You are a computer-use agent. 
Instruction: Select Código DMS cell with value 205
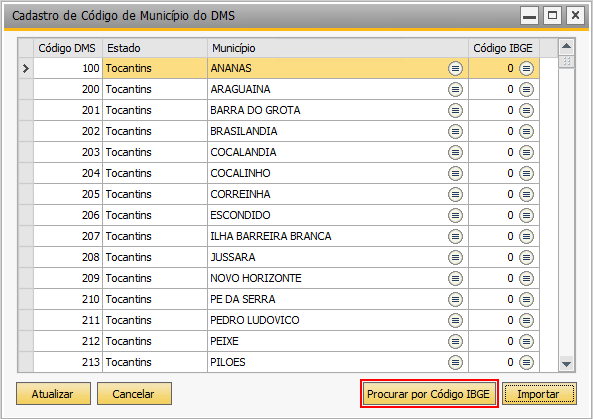coord(68,194)
